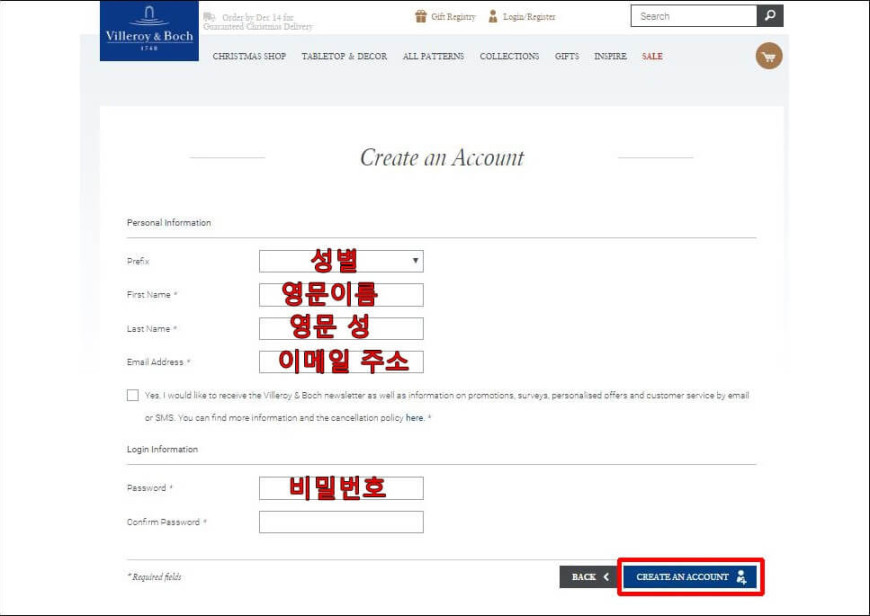Screen dimensions: 870x616
Task: Open the Prefix dropdown
Action: tap(341, 261)
